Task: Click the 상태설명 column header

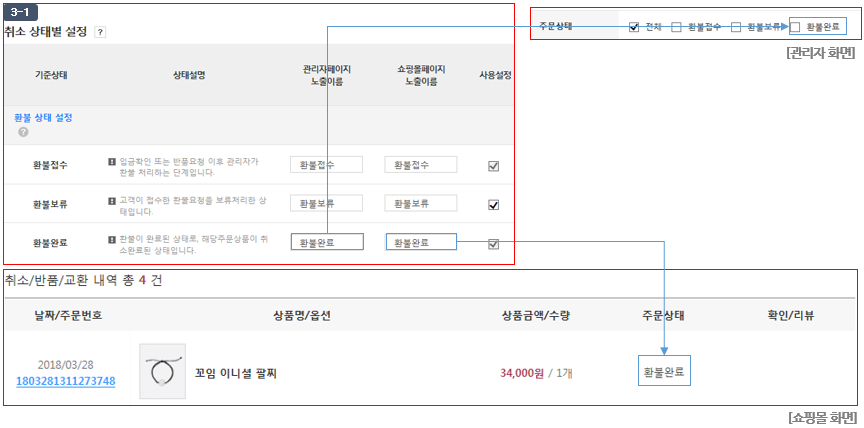Action: [x=190, y=75]
